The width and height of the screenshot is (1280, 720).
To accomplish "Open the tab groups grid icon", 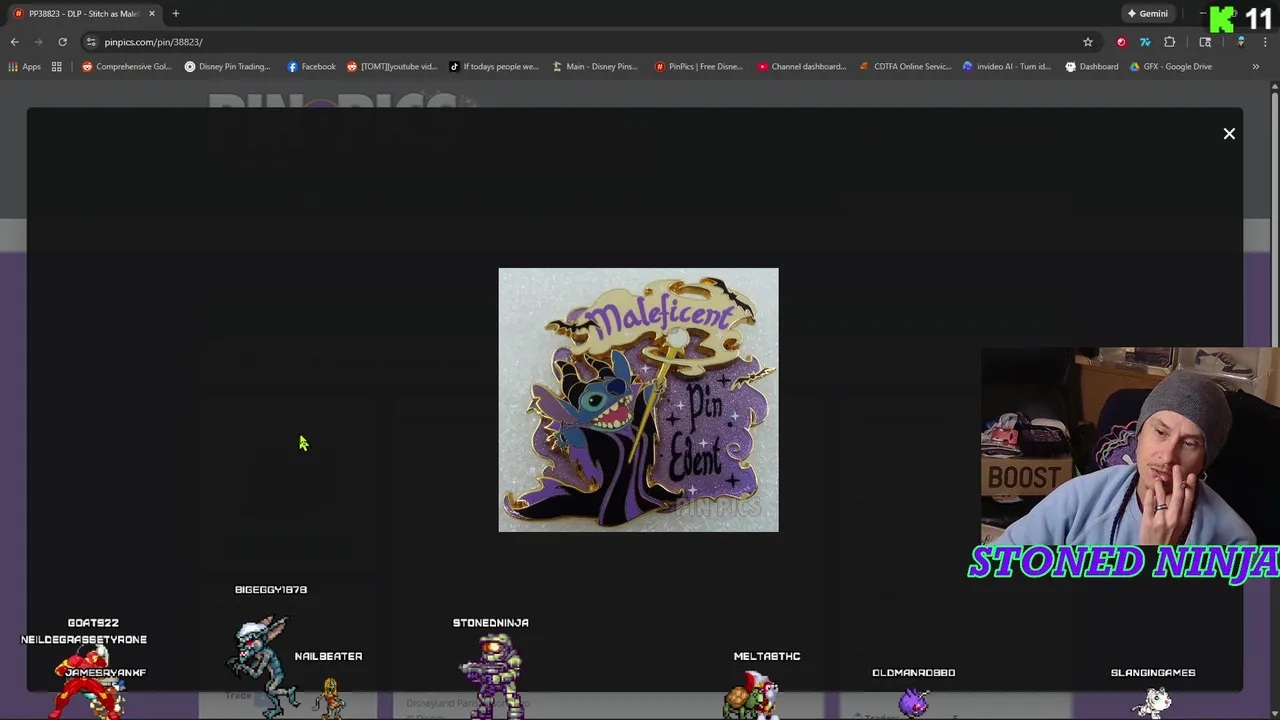I will 57,67.
